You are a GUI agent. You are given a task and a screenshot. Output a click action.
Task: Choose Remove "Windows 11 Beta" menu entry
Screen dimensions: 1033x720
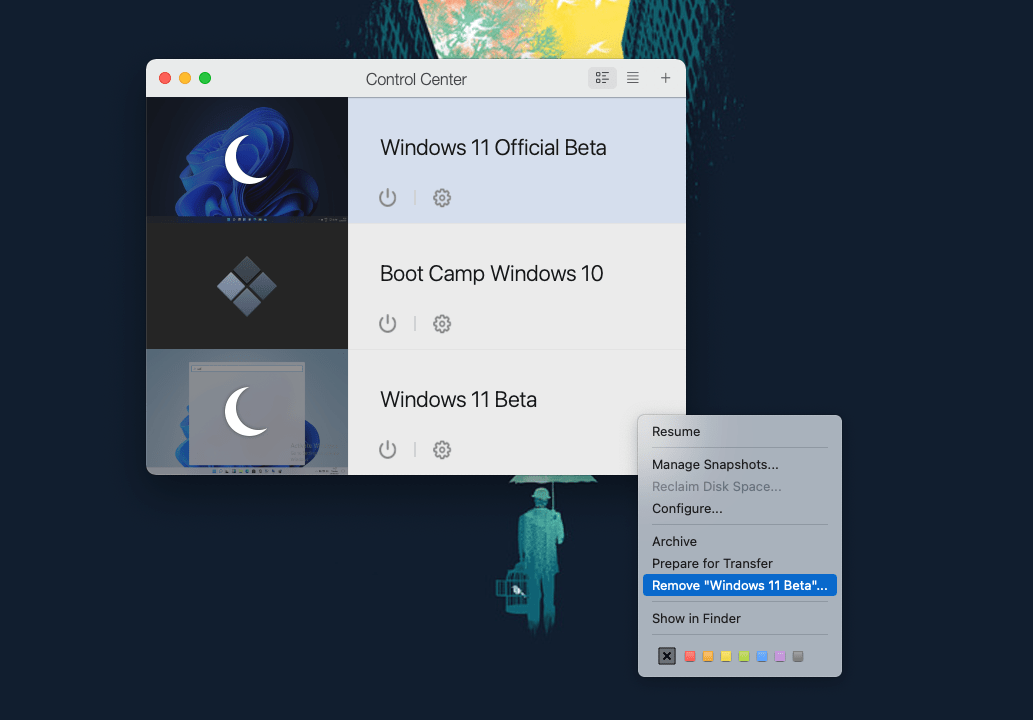click(740, 586)
